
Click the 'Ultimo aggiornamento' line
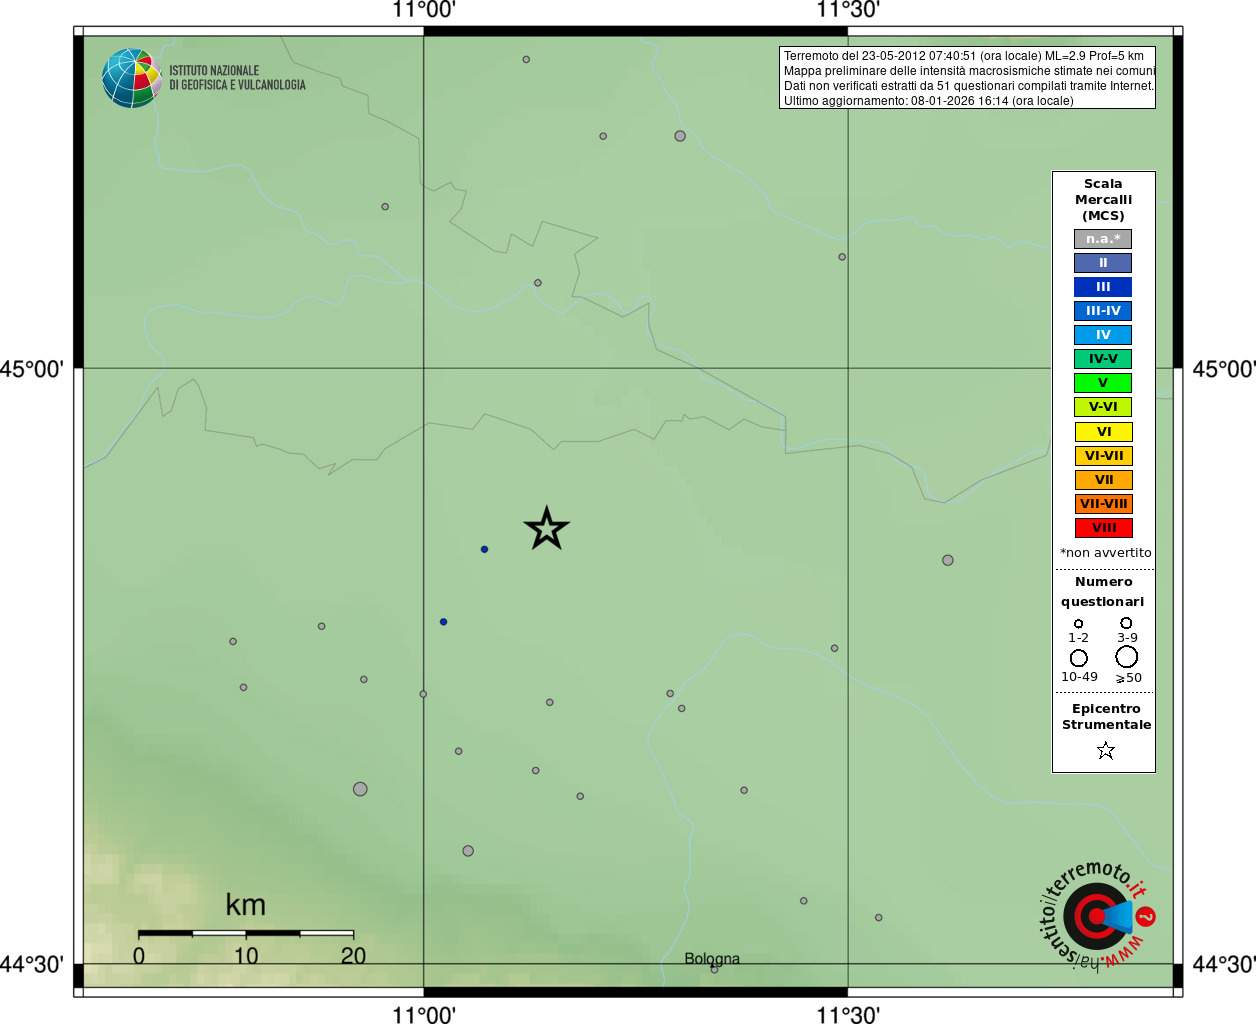tap(929, 101)
